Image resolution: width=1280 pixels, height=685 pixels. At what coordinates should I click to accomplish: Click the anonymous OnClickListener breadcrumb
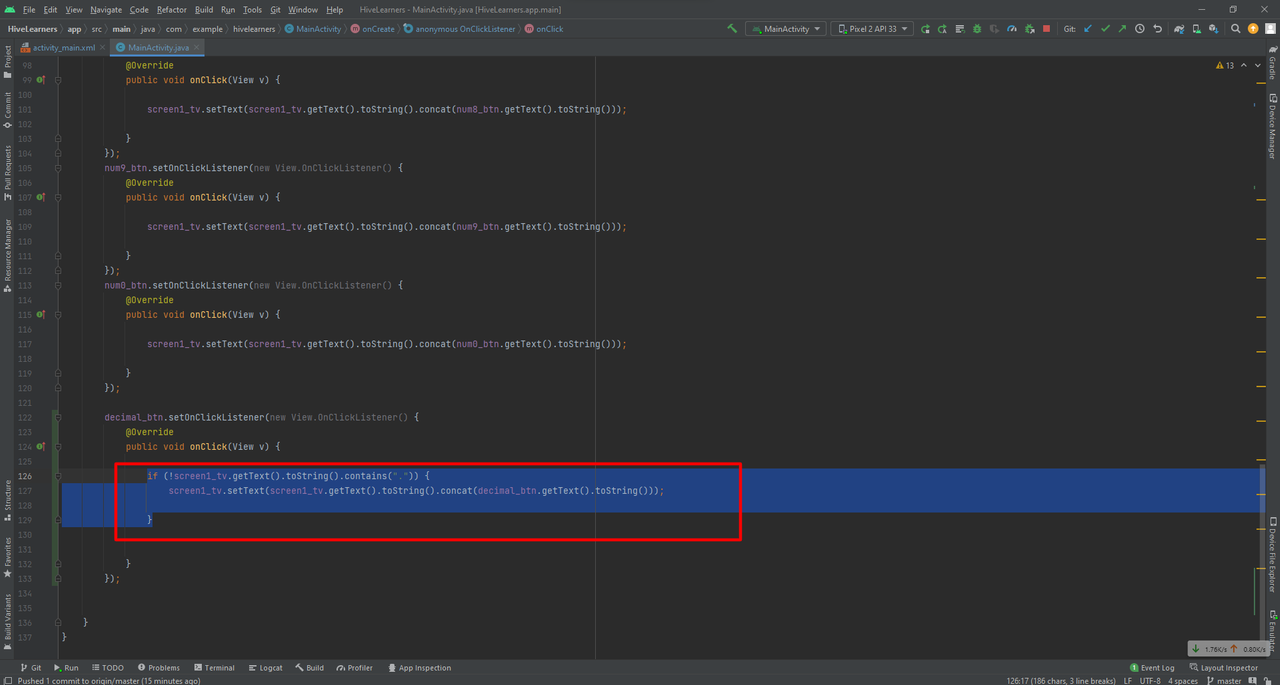coord(460,29)
